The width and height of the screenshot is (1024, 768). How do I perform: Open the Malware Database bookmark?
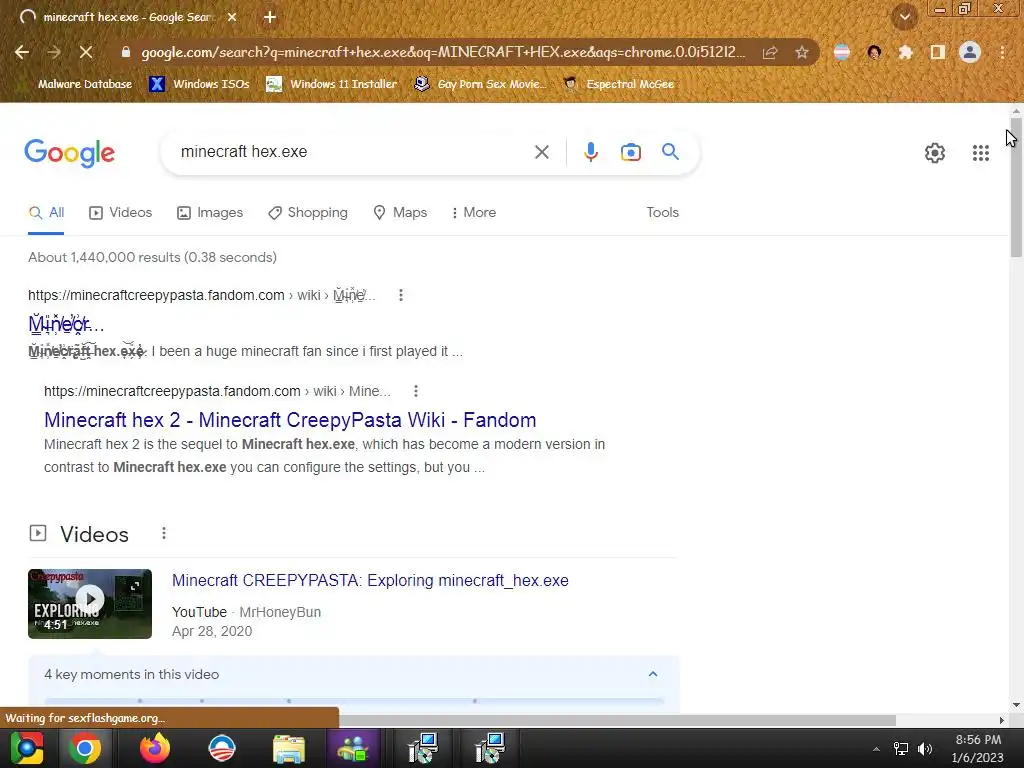[84, 84]
